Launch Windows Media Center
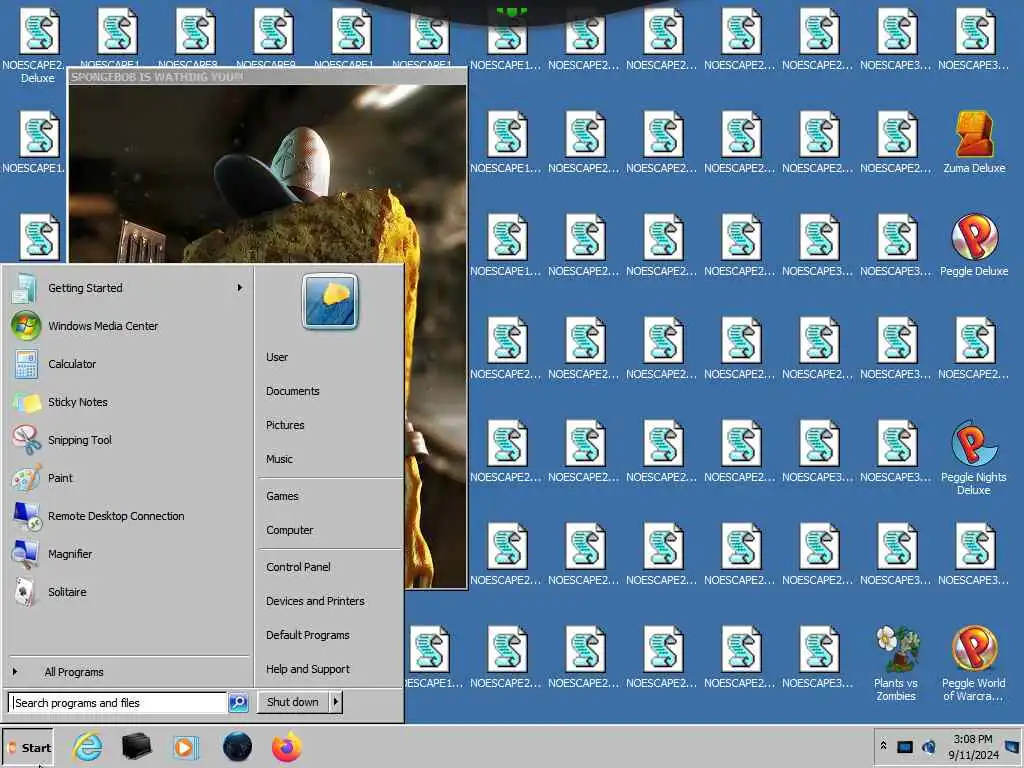 pyautogui.click(x=128, y=326)
